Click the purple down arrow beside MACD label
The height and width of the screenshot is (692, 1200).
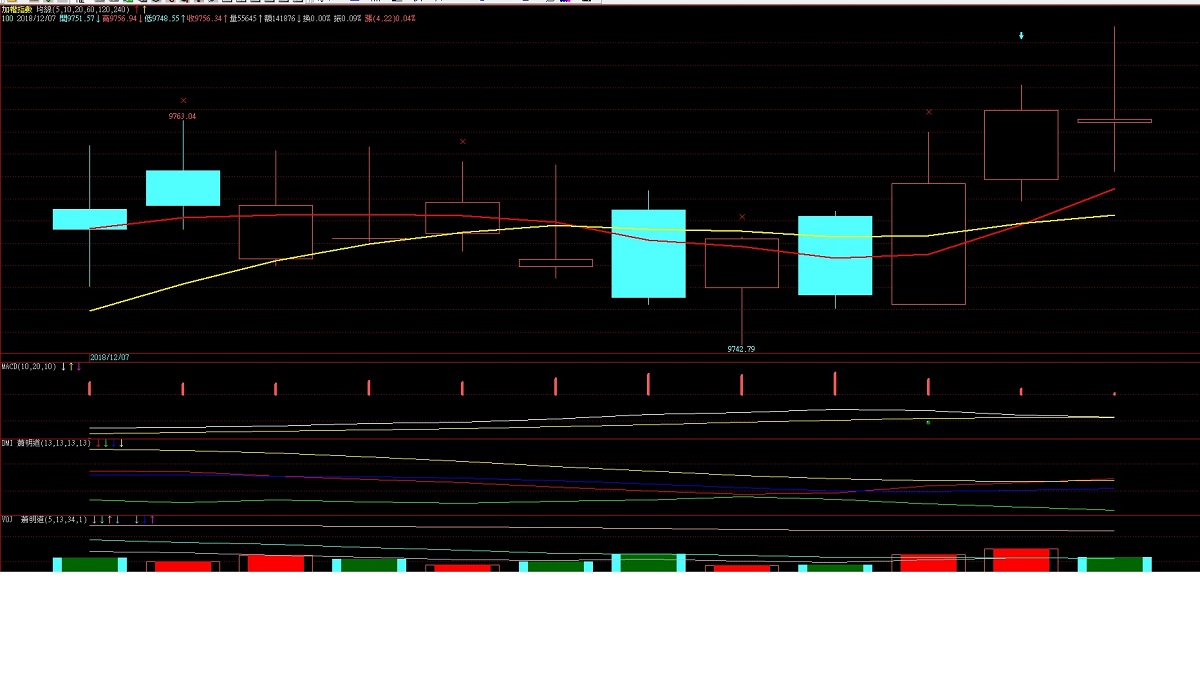pyautogui.click(x=79, y=367)
